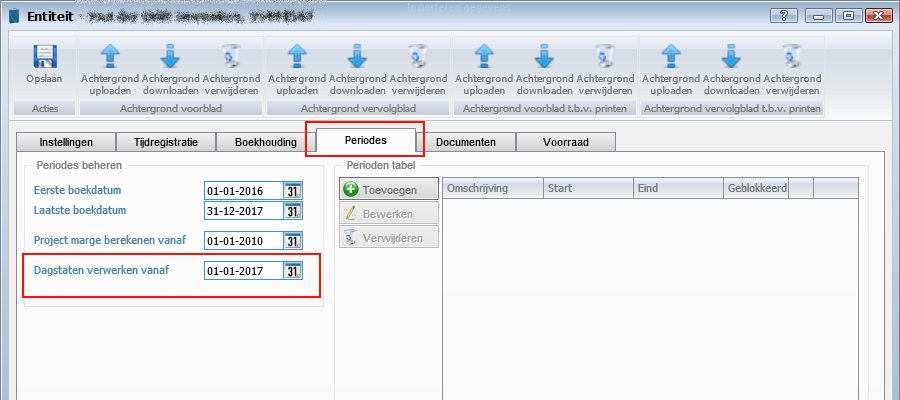Image resolution: width=900 pixels, height=400 pixels.
Task: Go to the Voorraad tab
Action: tap(565, 143)
